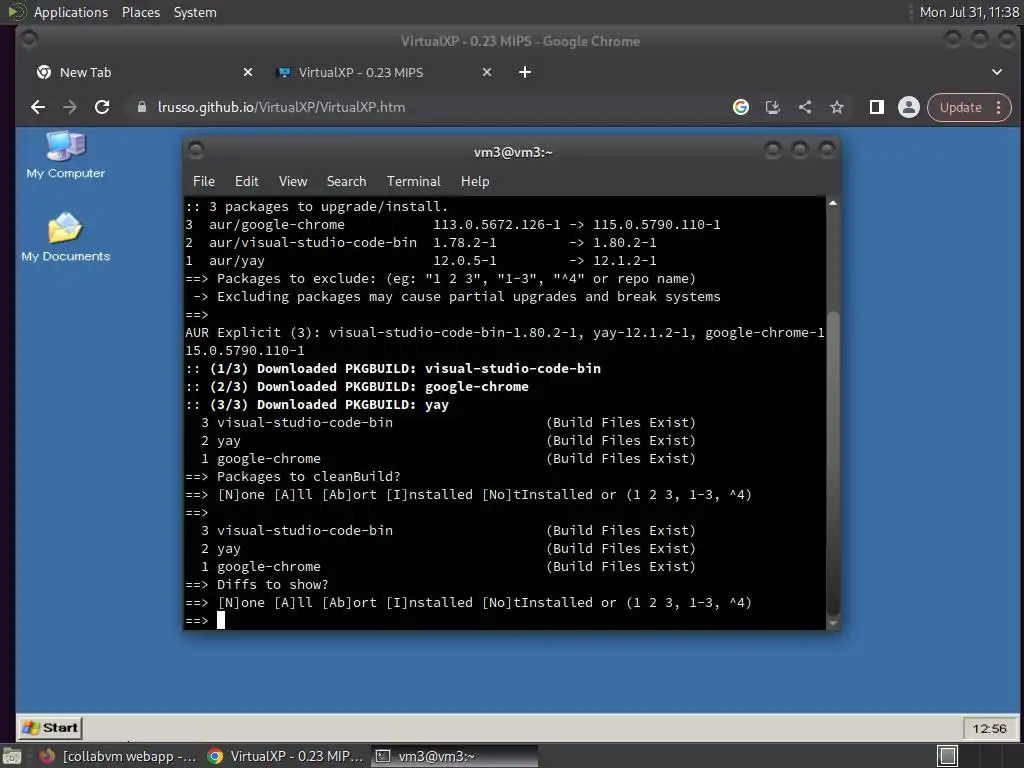Click the aur/google-chrome line in terminal
This screenshot has width=1024, height=768.
[453, 225]
